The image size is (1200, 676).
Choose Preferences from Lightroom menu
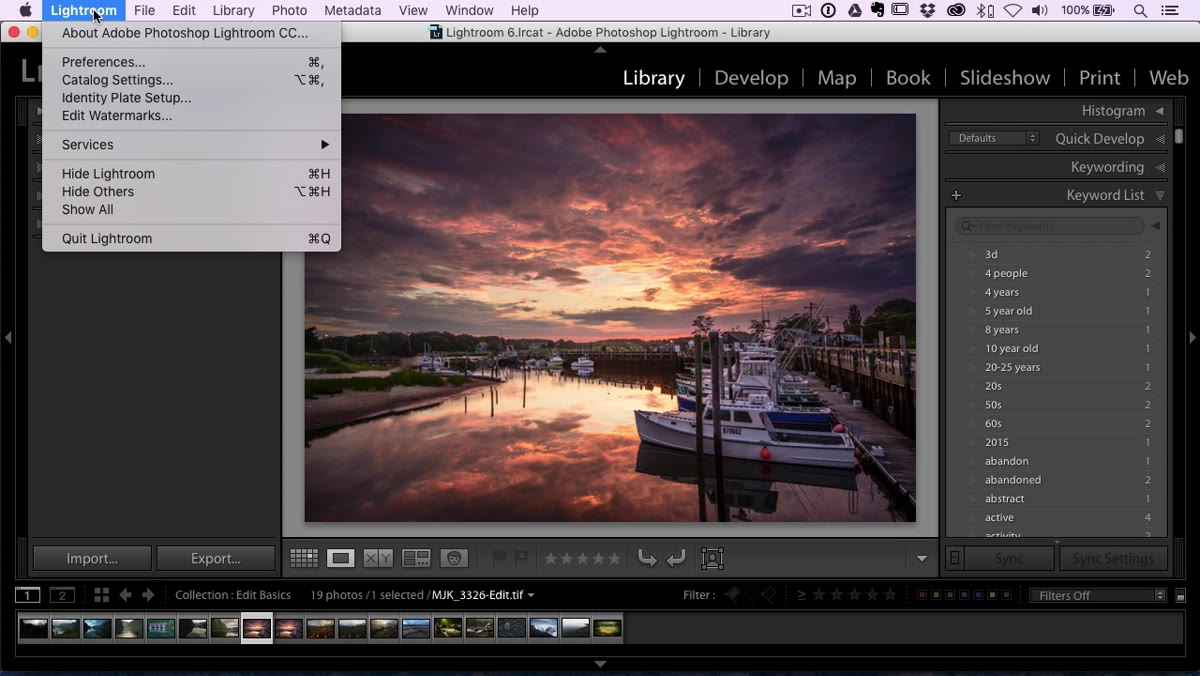point(191,62)
